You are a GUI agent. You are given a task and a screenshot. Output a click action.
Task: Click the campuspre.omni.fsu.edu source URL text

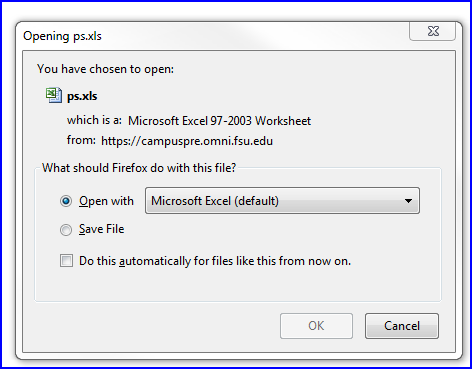[x=187, y=141]
